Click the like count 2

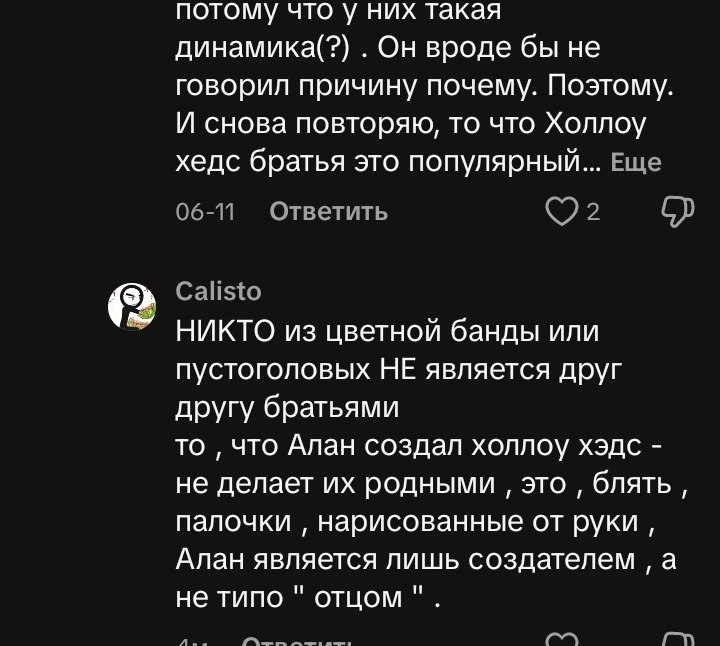click(x=593, y=212)
